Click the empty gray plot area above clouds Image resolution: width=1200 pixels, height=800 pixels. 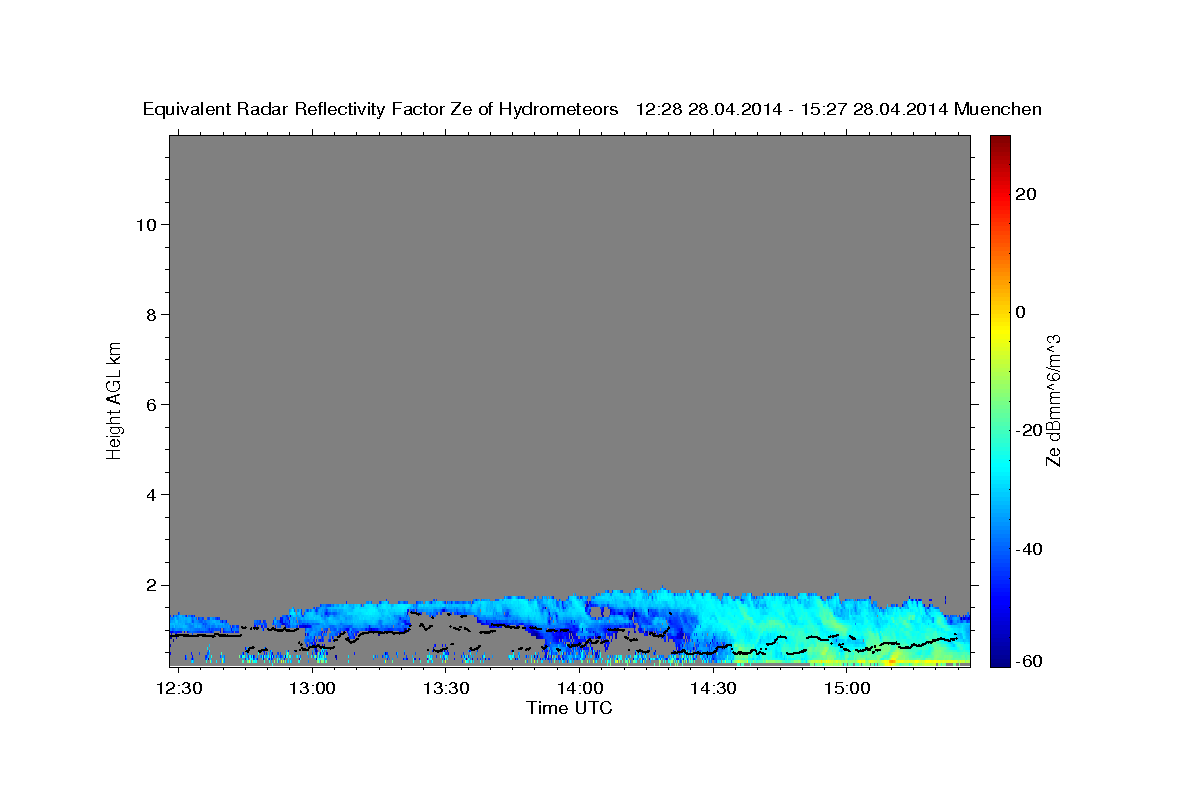[x=569, y=360]
